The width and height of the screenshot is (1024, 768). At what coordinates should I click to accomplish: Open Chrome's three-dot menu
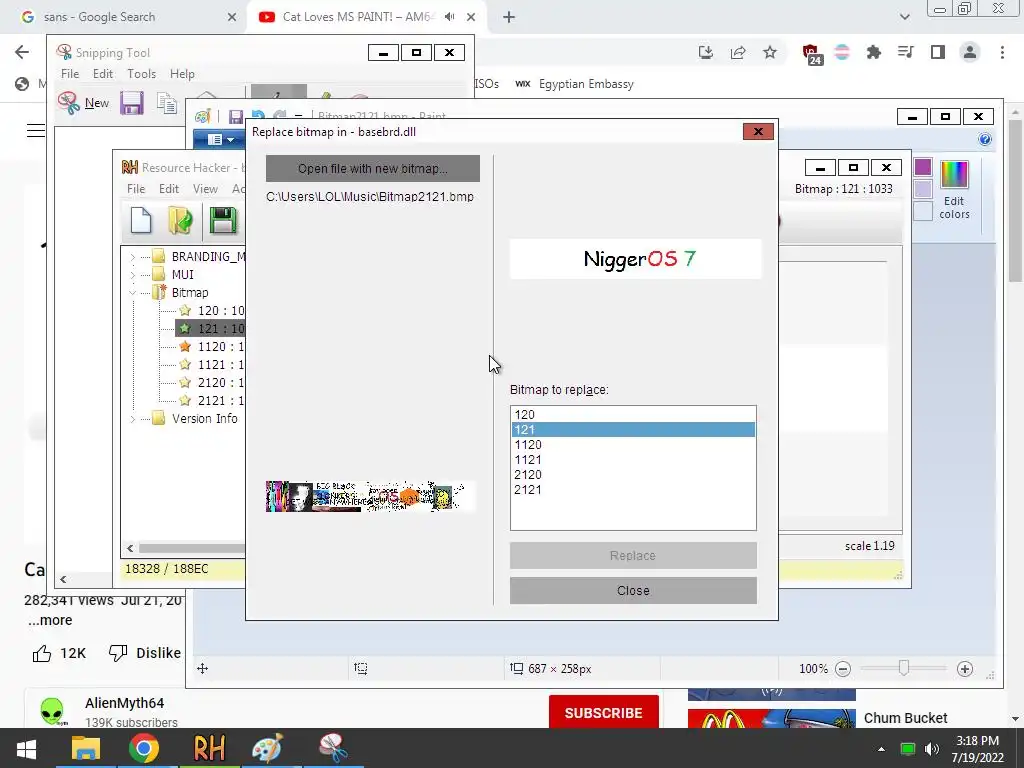(x=1002, y=52)
